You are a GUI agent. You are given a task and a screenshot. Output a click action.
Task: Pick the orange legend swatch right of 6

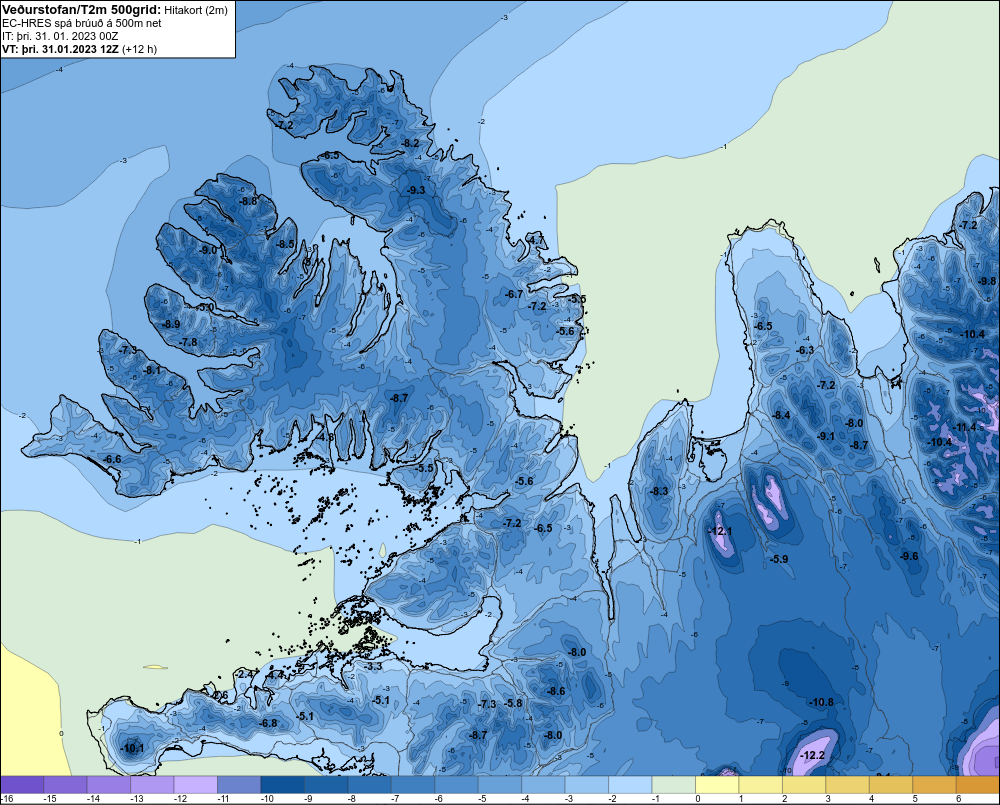(978, 785)
